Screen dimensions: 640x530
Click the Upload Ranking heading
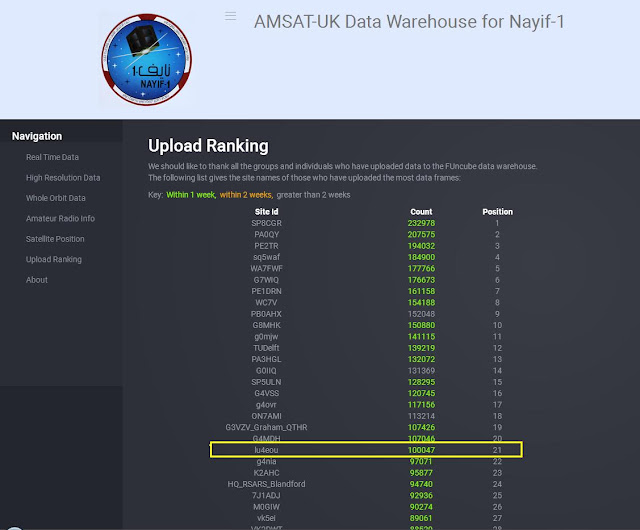(208, 146)
